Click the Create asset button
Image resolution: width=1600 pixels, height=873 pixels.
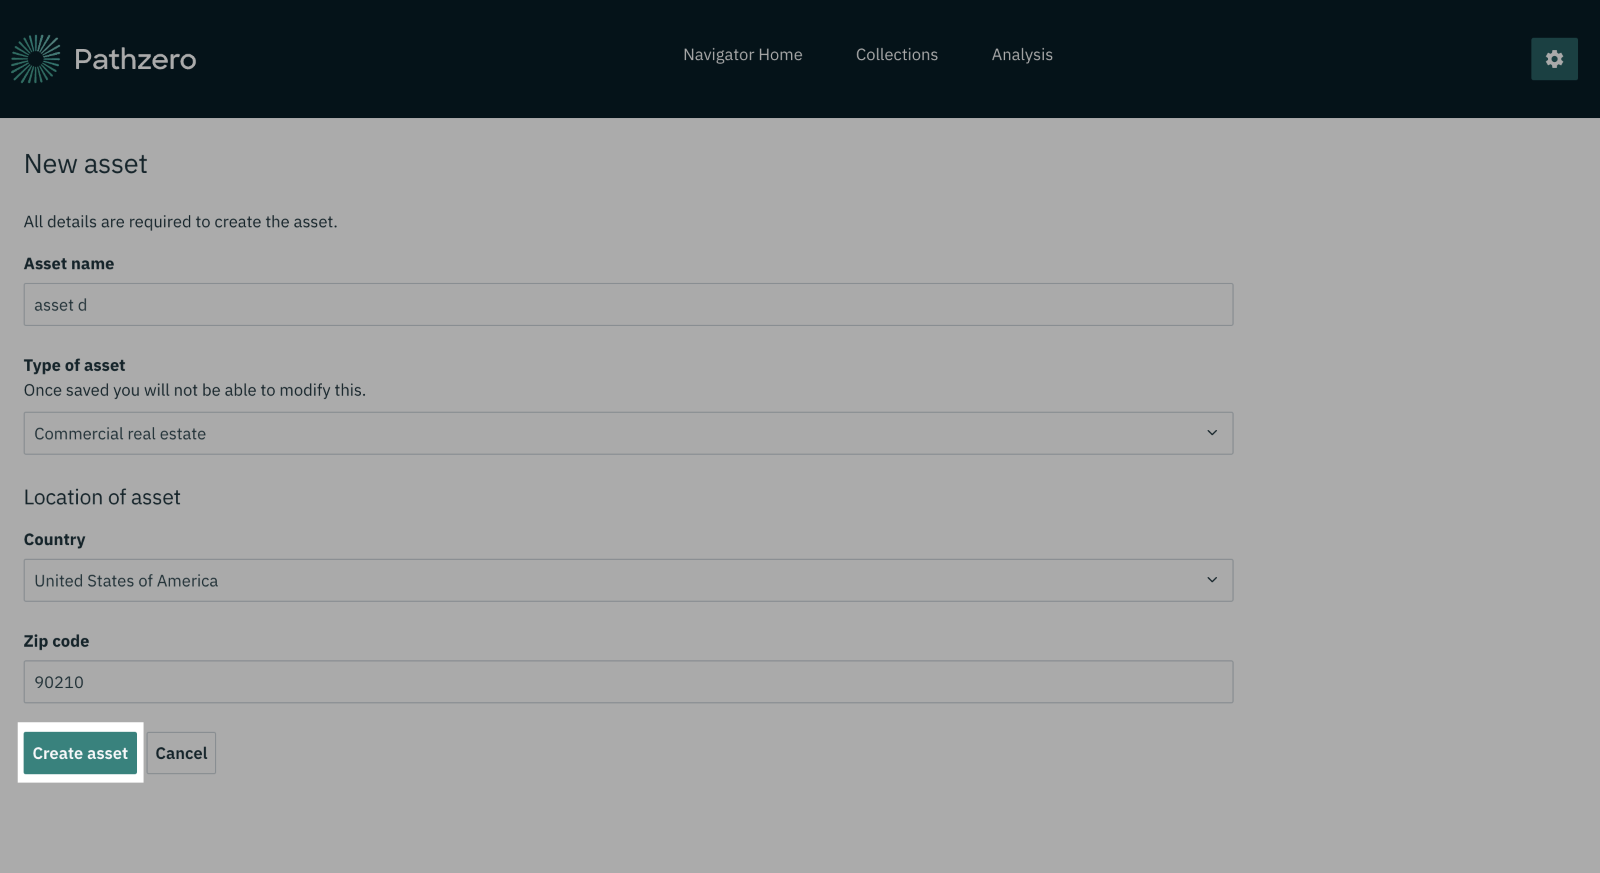click(x=80, y=753)
